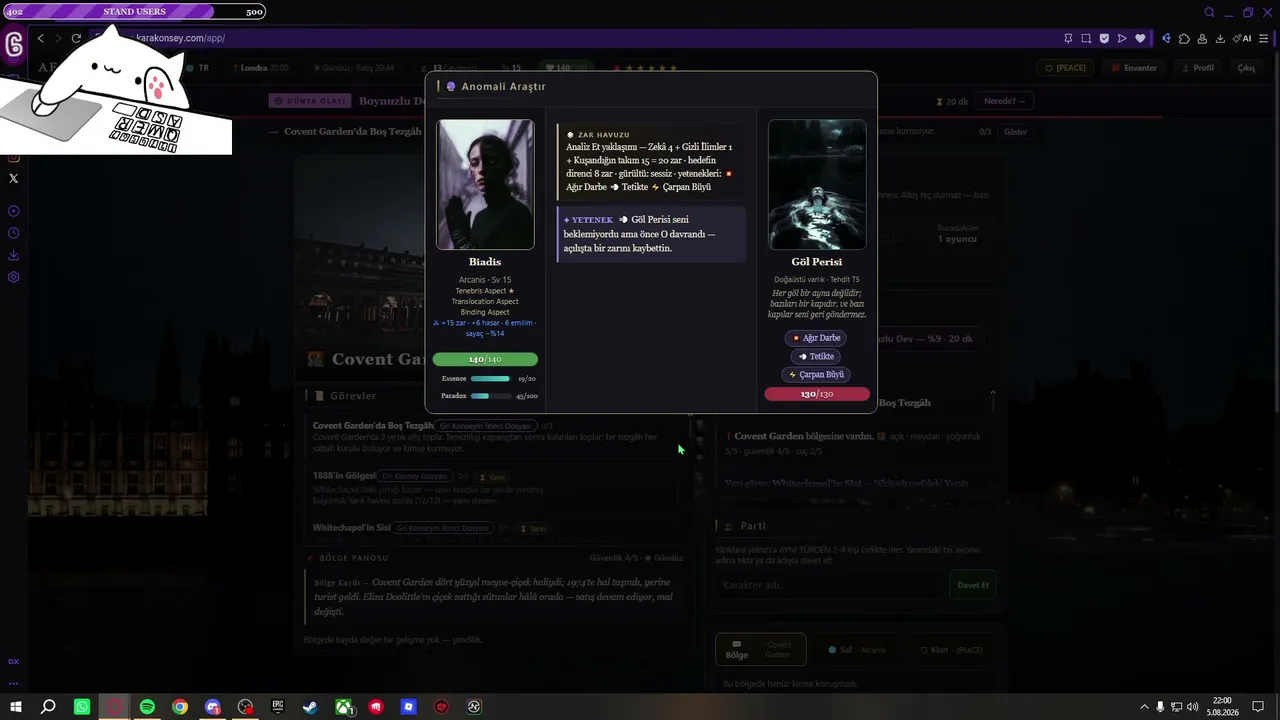Search tabs with the magnifier icon

(1209, 12)
